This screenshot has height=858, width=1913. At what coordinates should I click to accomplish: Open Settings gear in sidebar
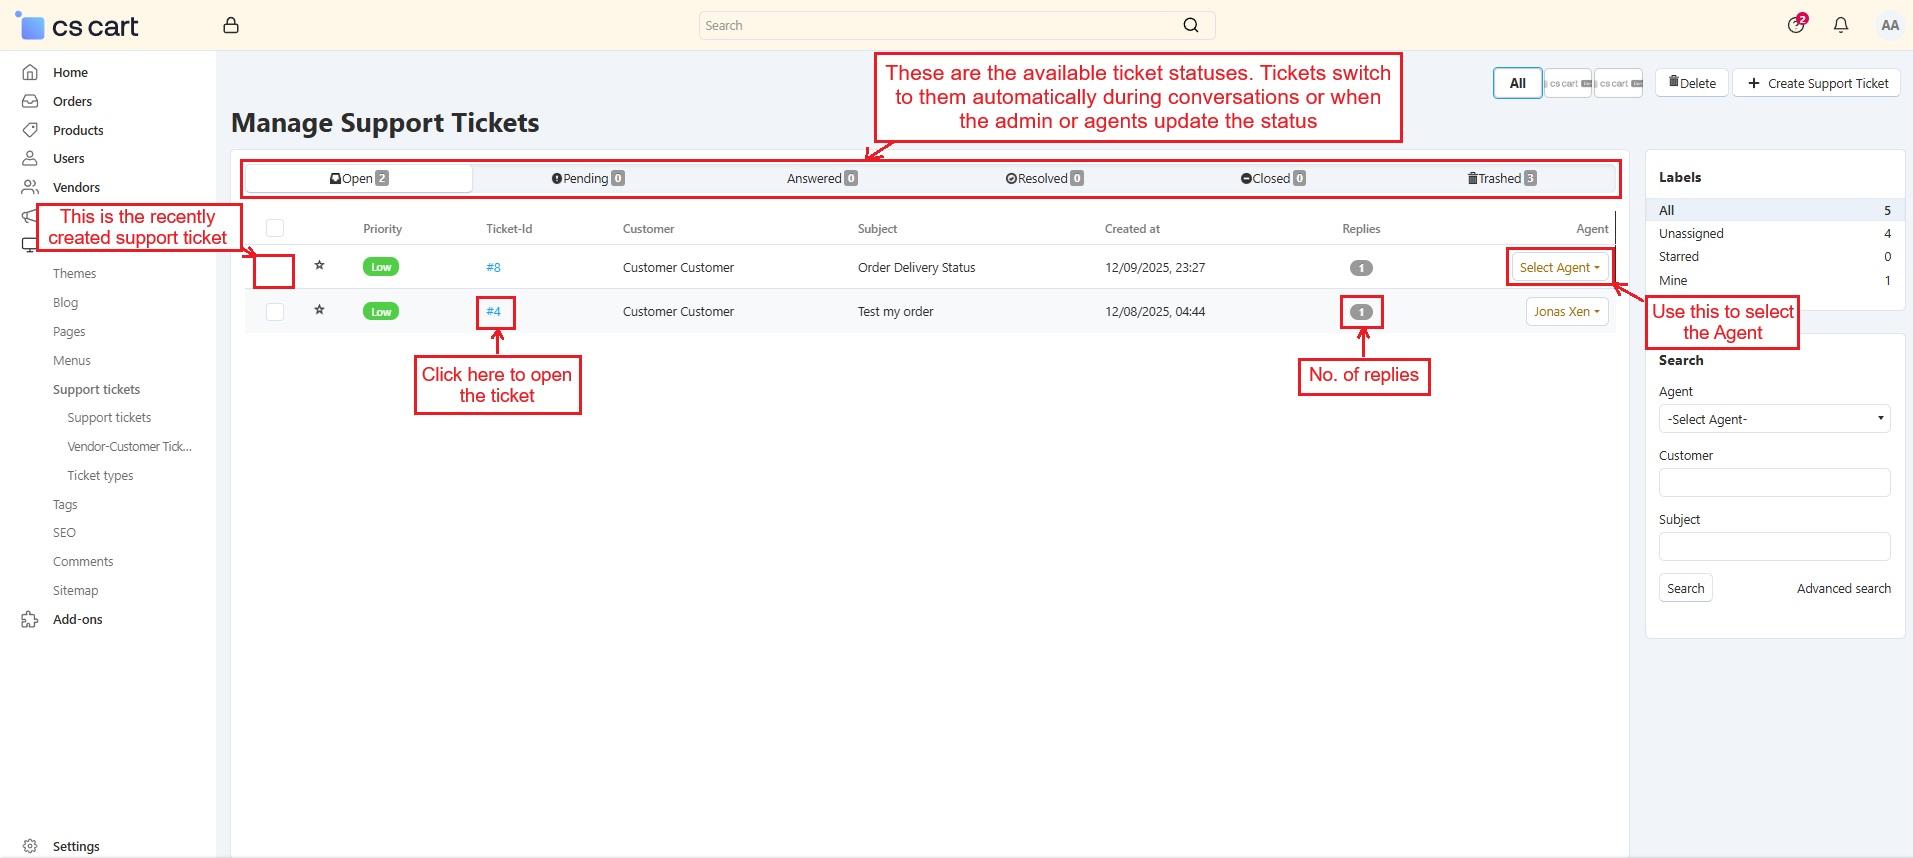click(30, 846)
